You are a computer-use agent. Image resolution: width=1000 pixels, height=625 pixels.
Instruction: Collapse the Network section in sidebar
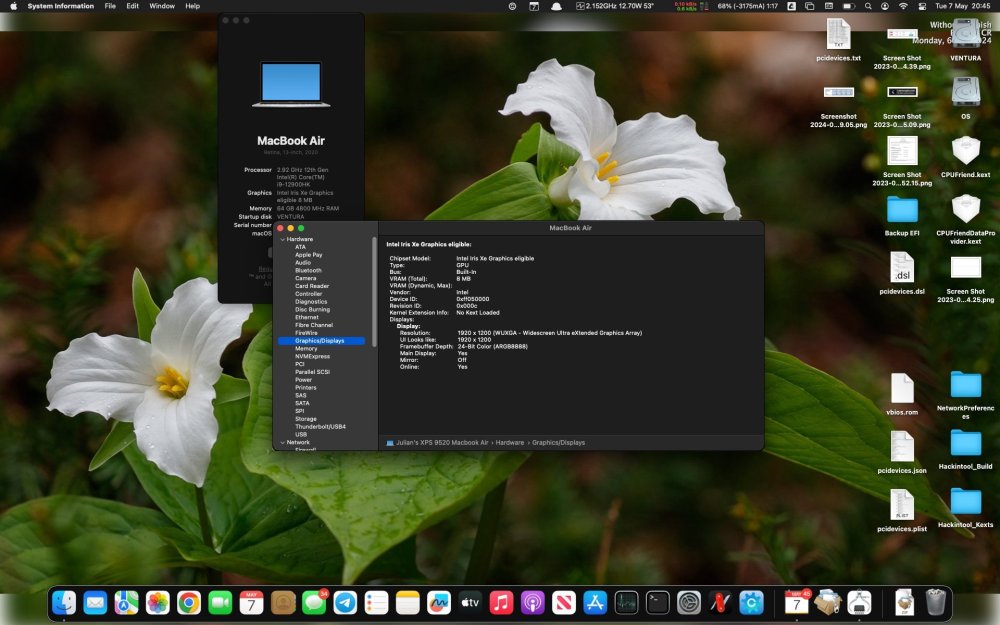[x=283, y=443]
